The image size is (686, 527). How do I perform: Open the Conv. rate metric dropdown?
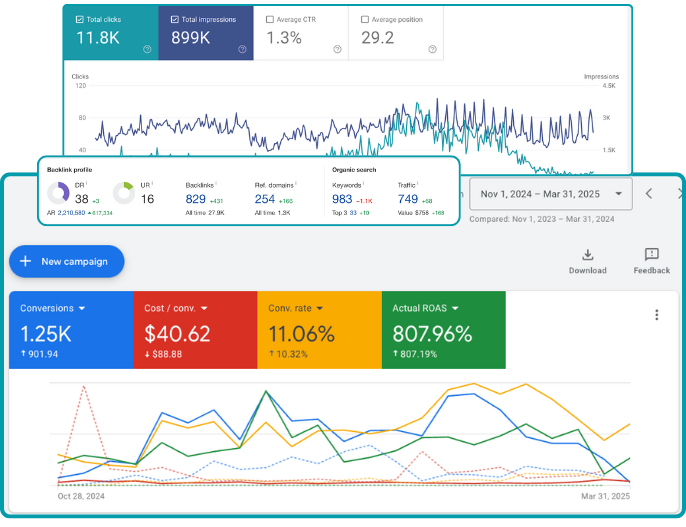click(x=320, y=308)
